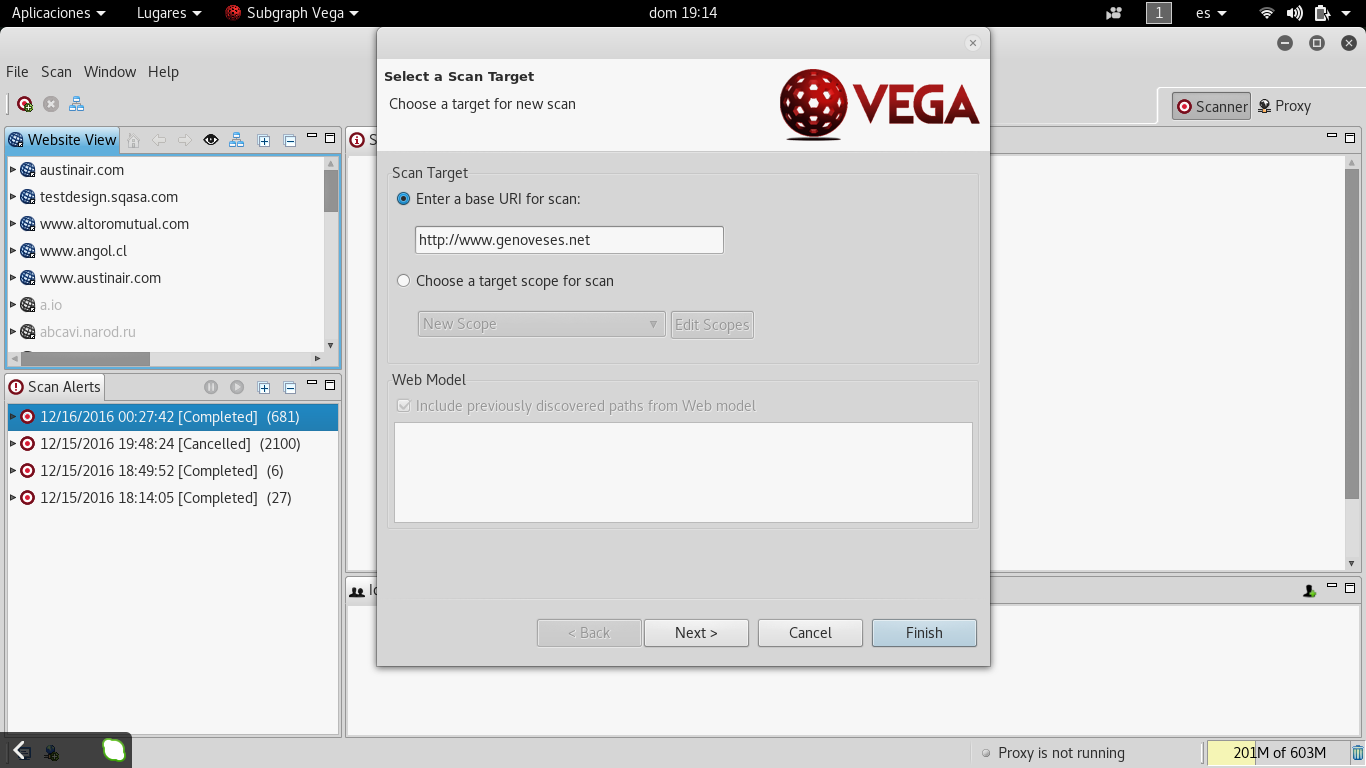Switch to the Scanner perspective

pos(1211,106)
